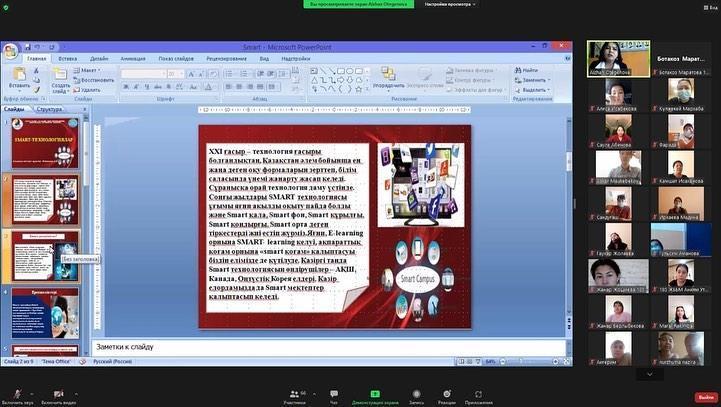Open the Zoom apps (Приложения) button
721x407 pixels.
pos(479,394)
